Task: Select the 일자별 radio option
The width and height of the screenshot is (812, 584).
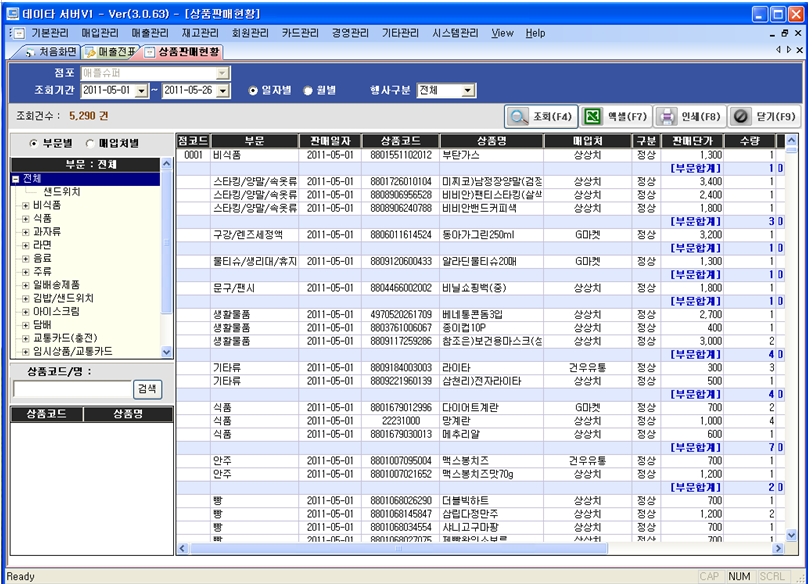Action: (x=254, y=91)
